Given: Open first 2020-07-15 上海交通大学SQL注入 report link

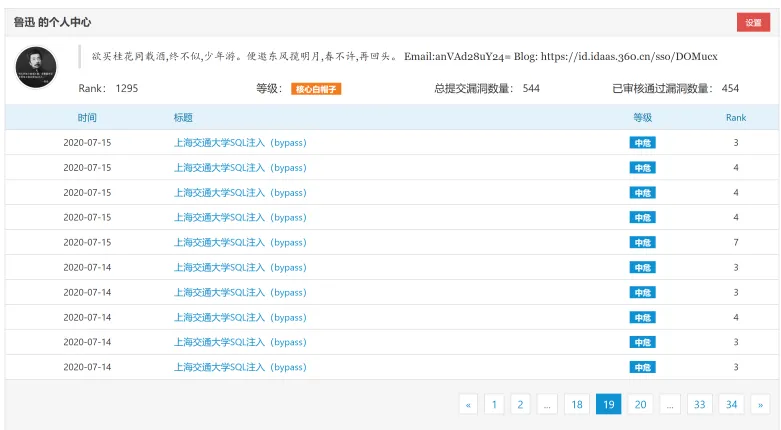Looking at the screenshot, I should click(x=240, y=143).
